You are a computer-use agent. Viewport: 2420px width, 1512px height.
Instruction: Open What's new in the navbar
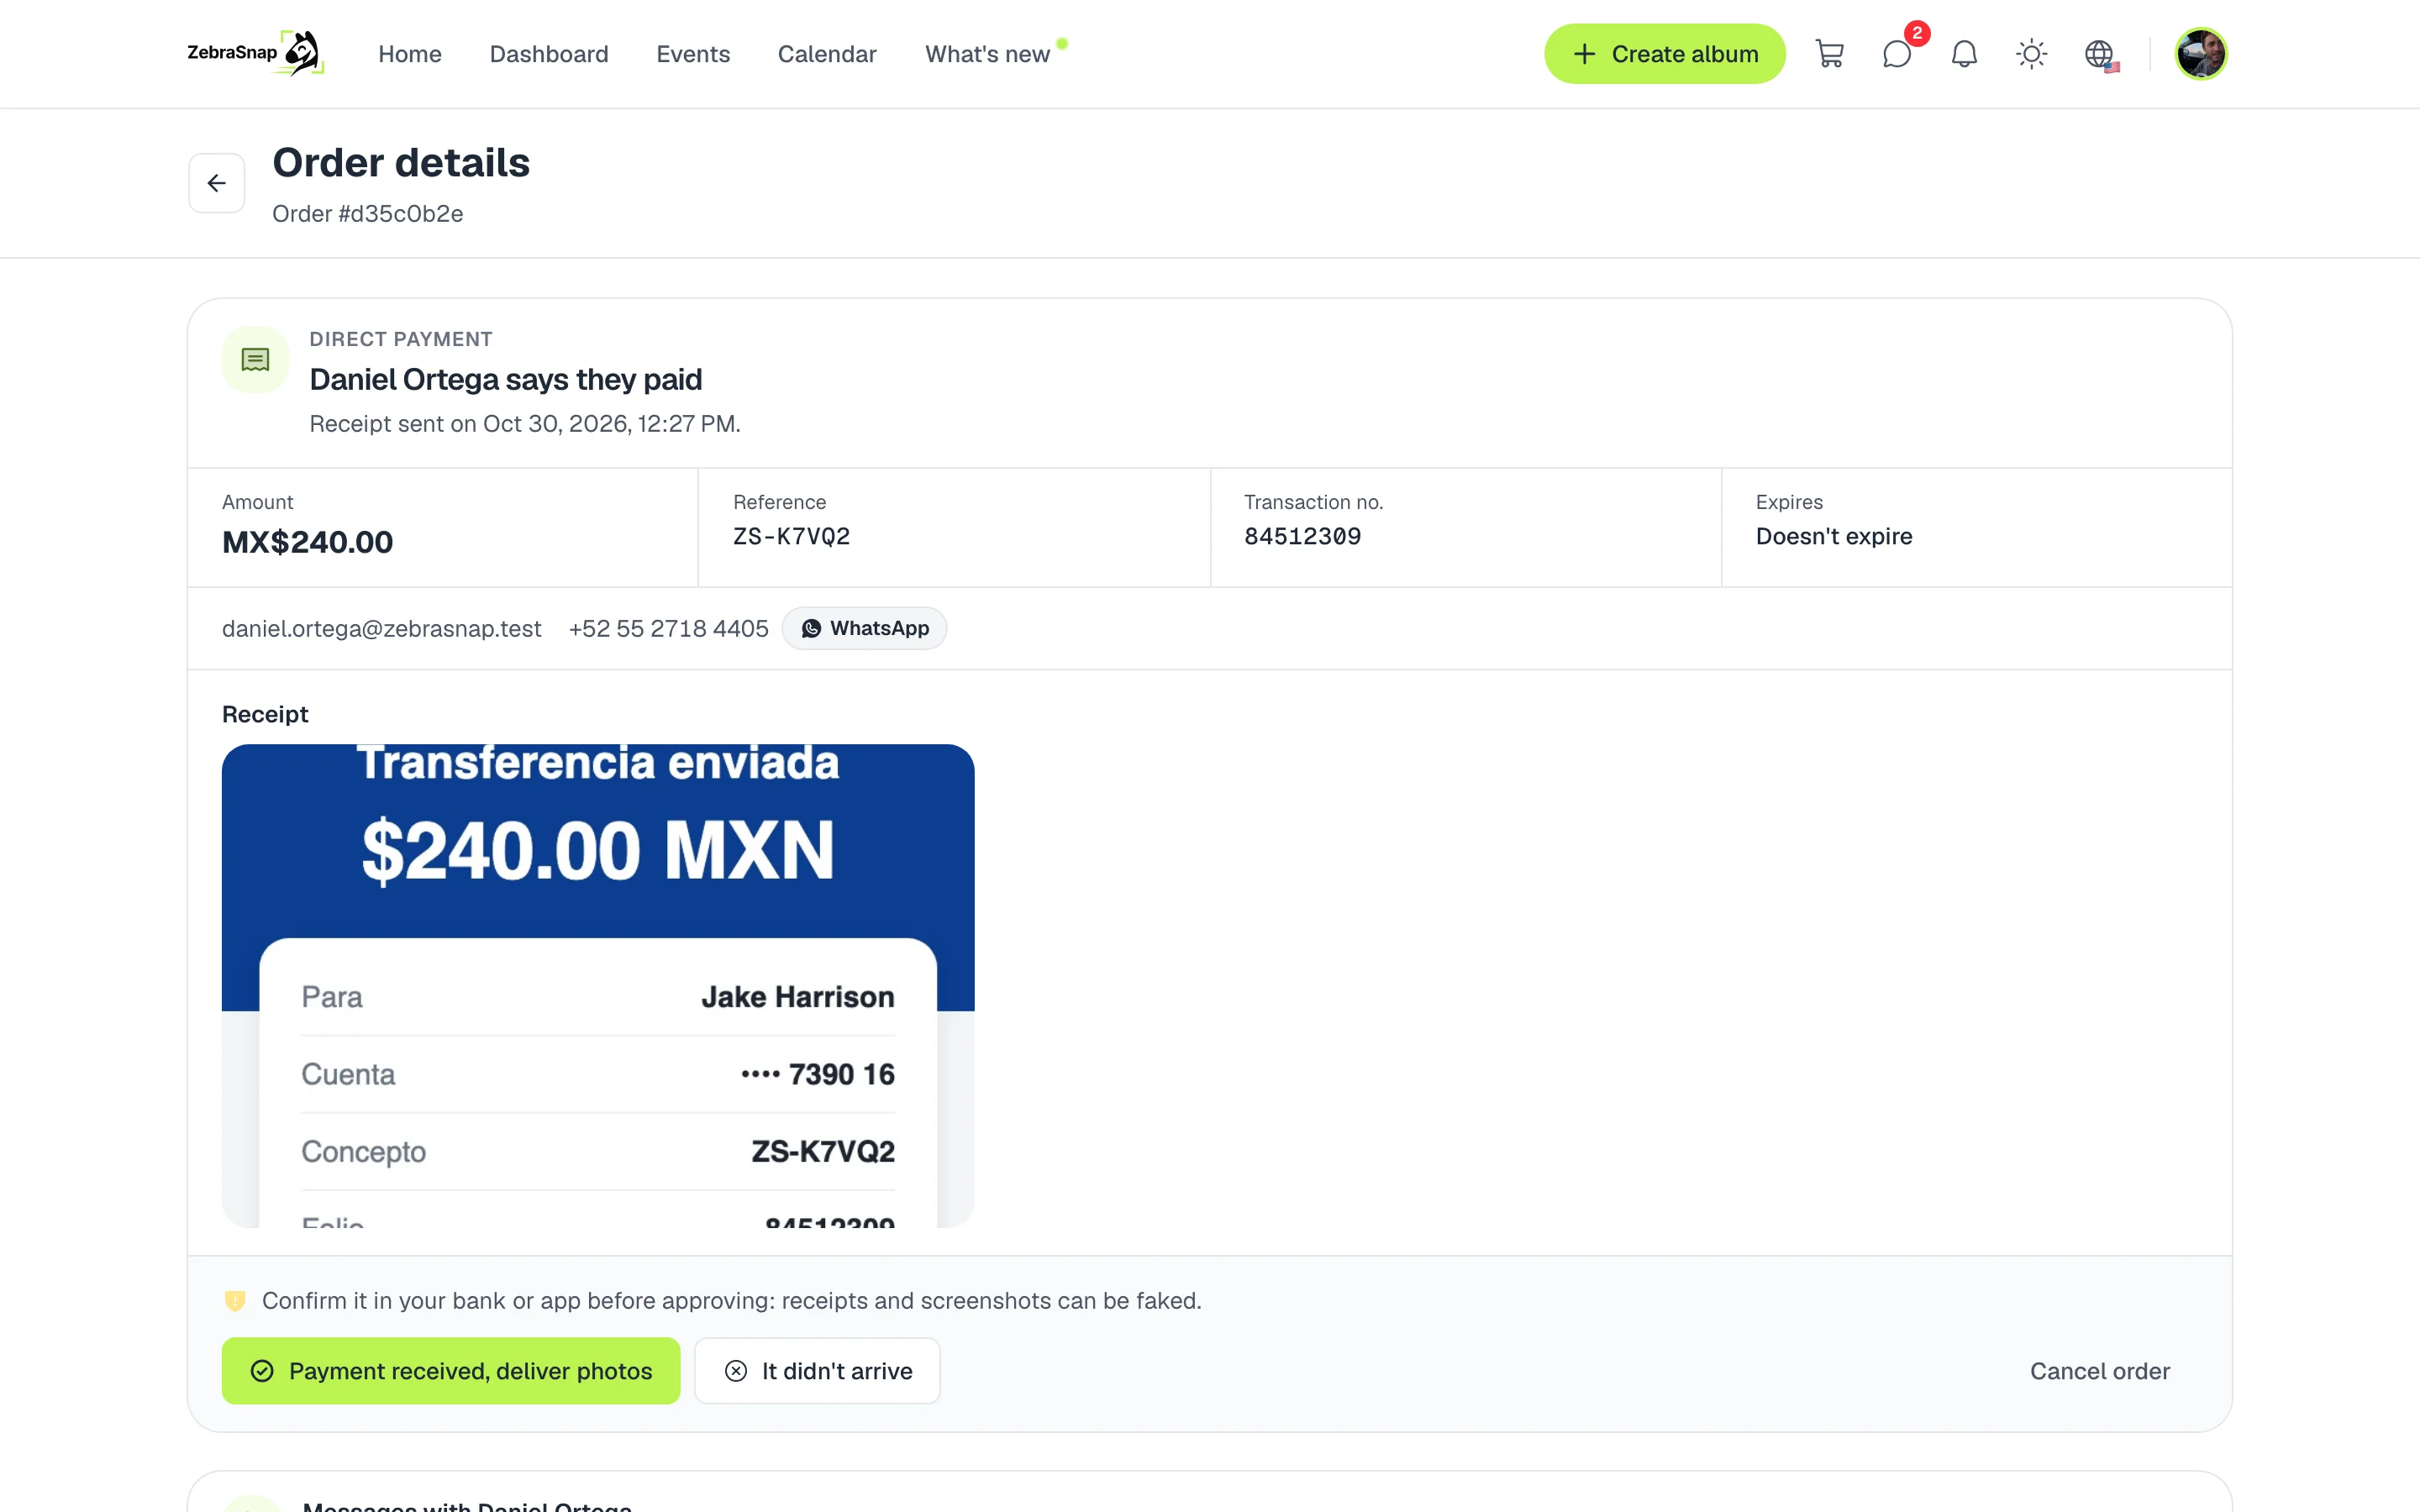(987, 54)
